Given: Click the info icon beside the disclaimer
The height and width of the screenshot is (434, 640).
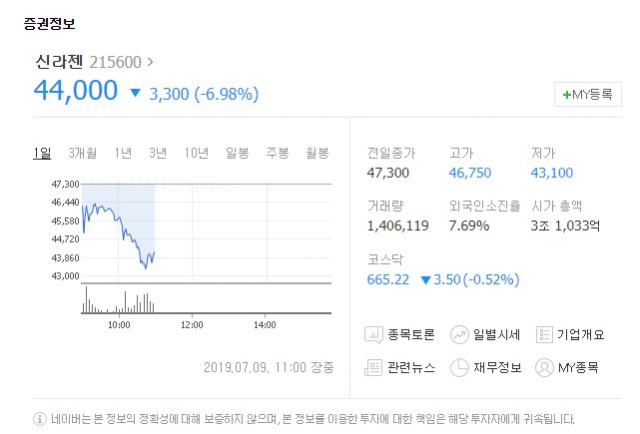Looking at the screenshot, I should pyautogui.click(x=40, y=418).
